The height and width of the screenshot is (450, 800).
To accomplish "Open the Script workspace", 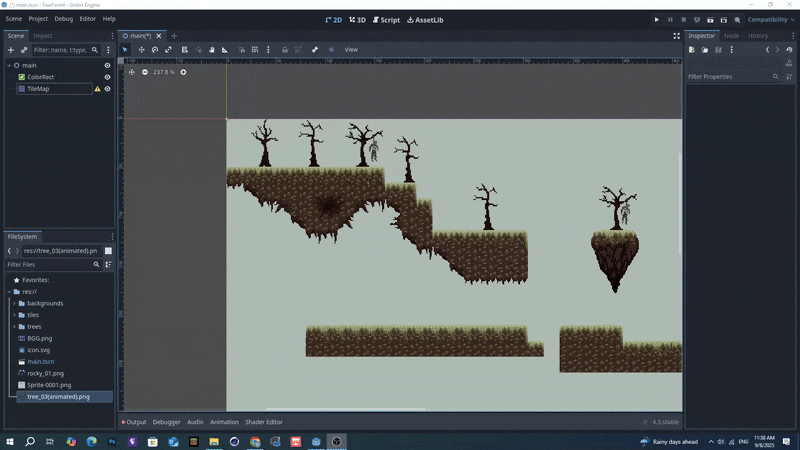I will click(384, 19).
